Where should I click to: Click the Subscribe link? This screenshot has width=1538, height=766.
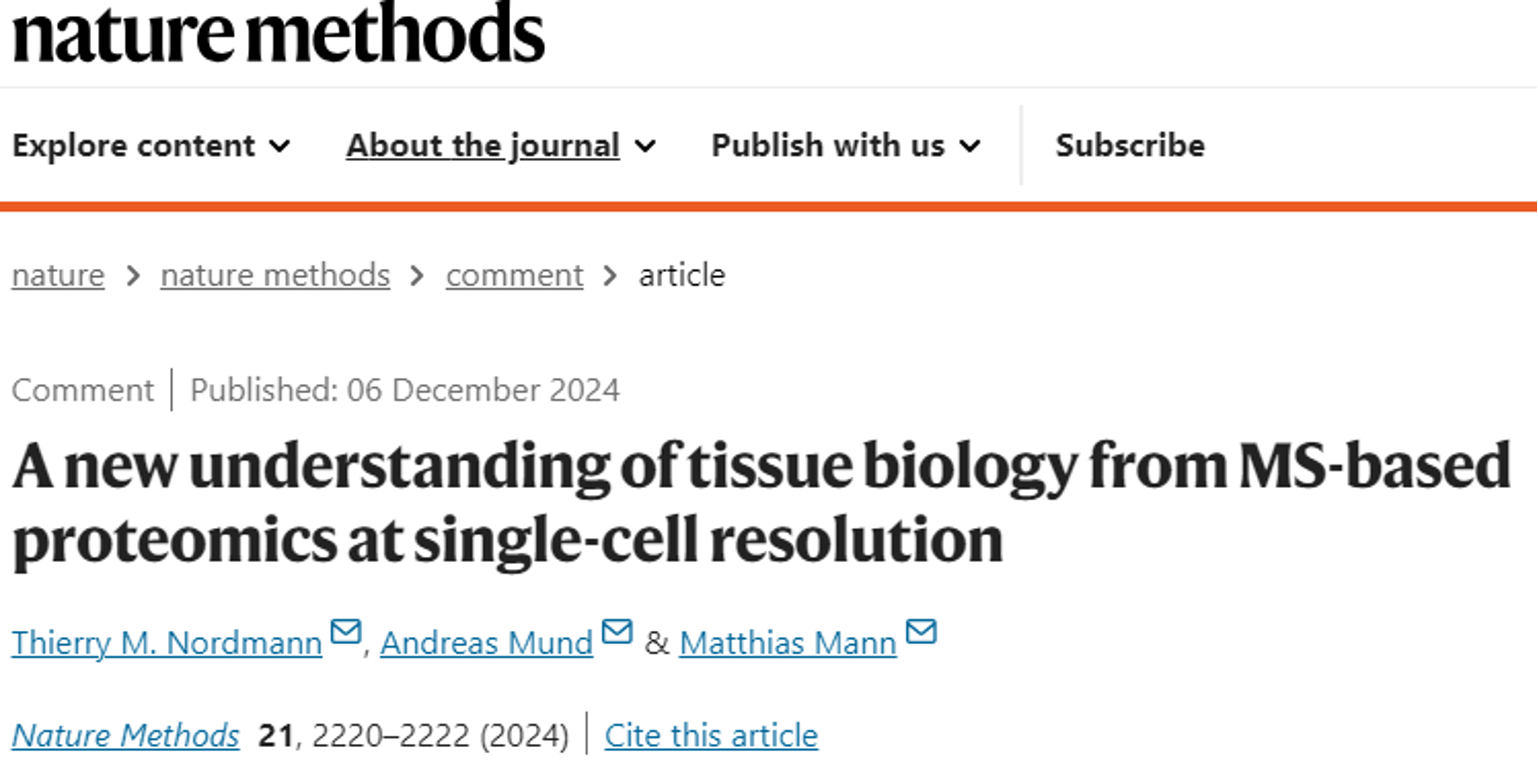[1130, 146]
